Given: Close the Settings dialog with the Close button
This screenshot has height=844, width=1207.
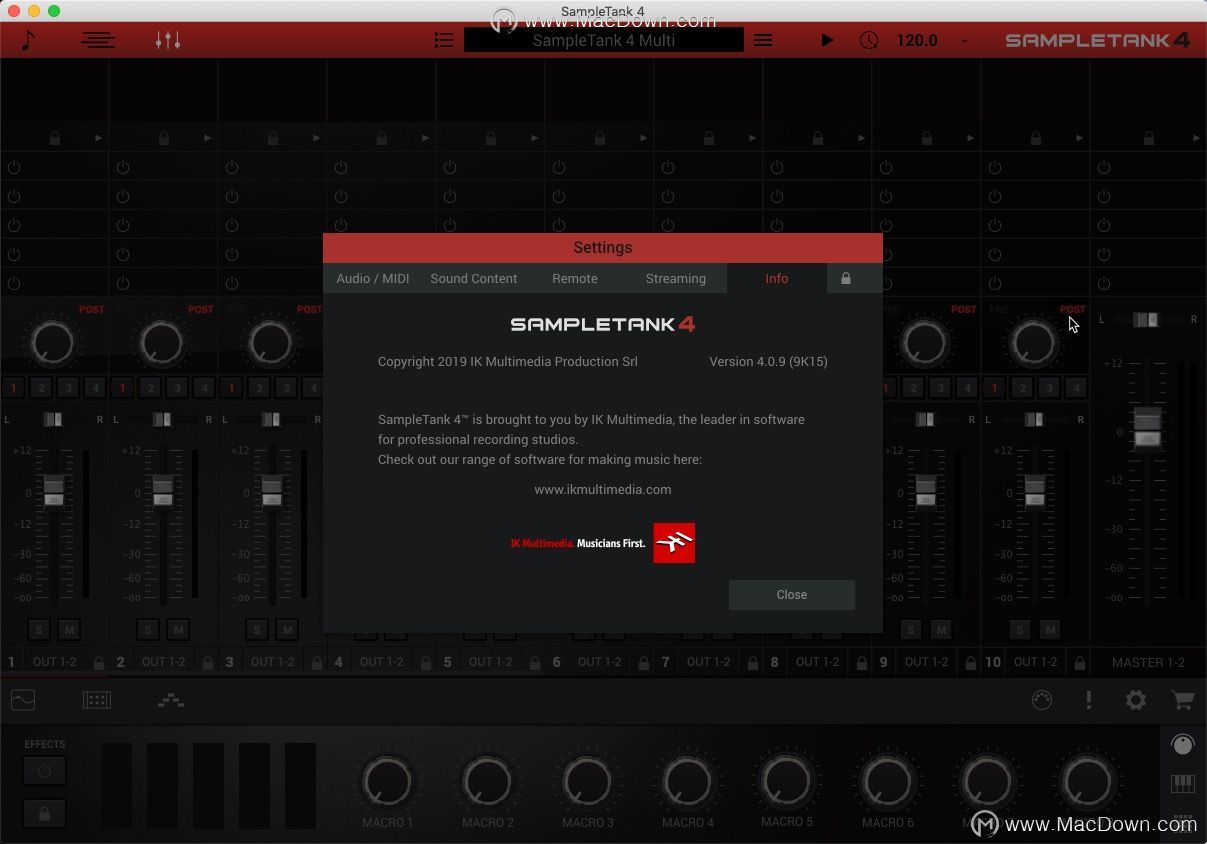Looking at the screenshot, I should pyautogui.click(x=792, y=595).
